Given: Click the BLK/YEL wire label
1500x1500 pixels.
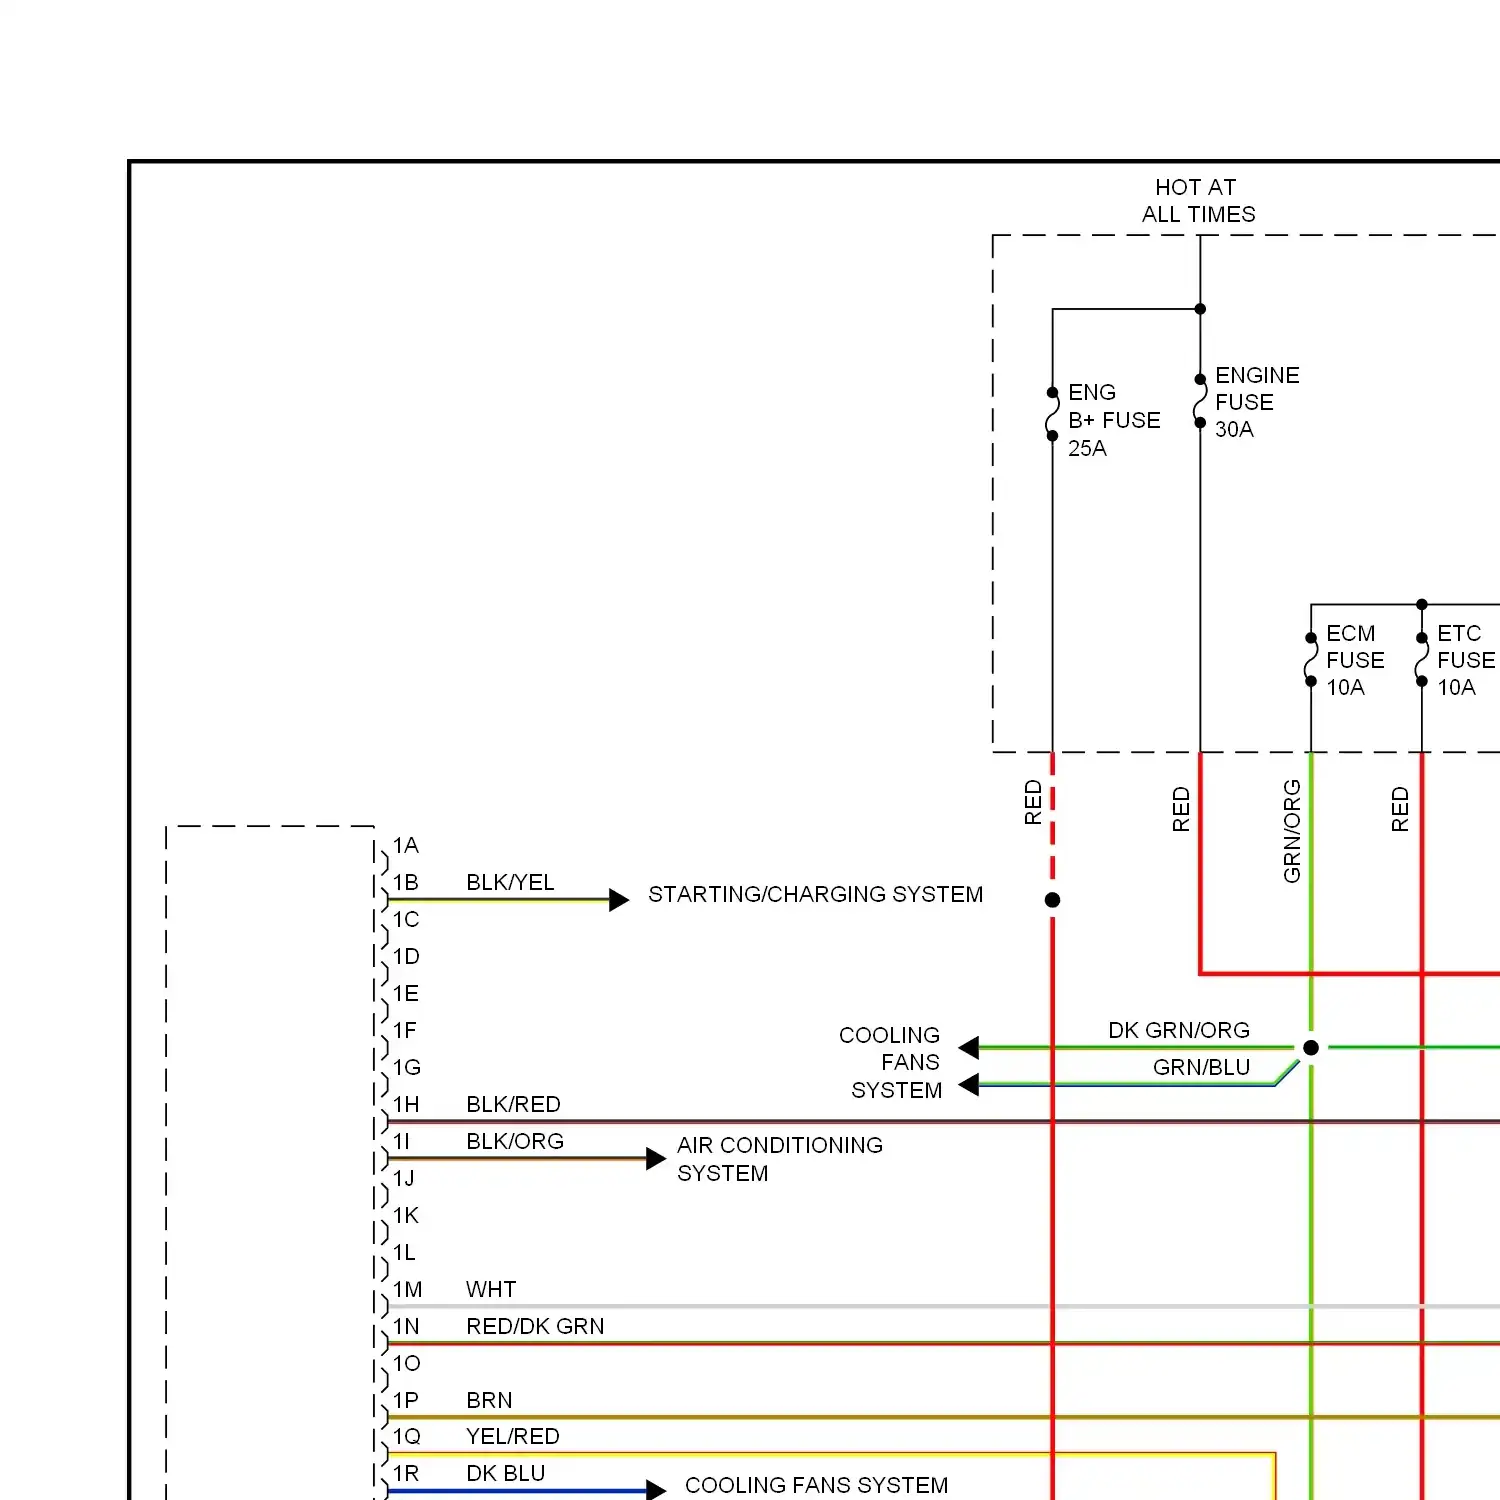Looking at the screenshot, I should point(510,883).
